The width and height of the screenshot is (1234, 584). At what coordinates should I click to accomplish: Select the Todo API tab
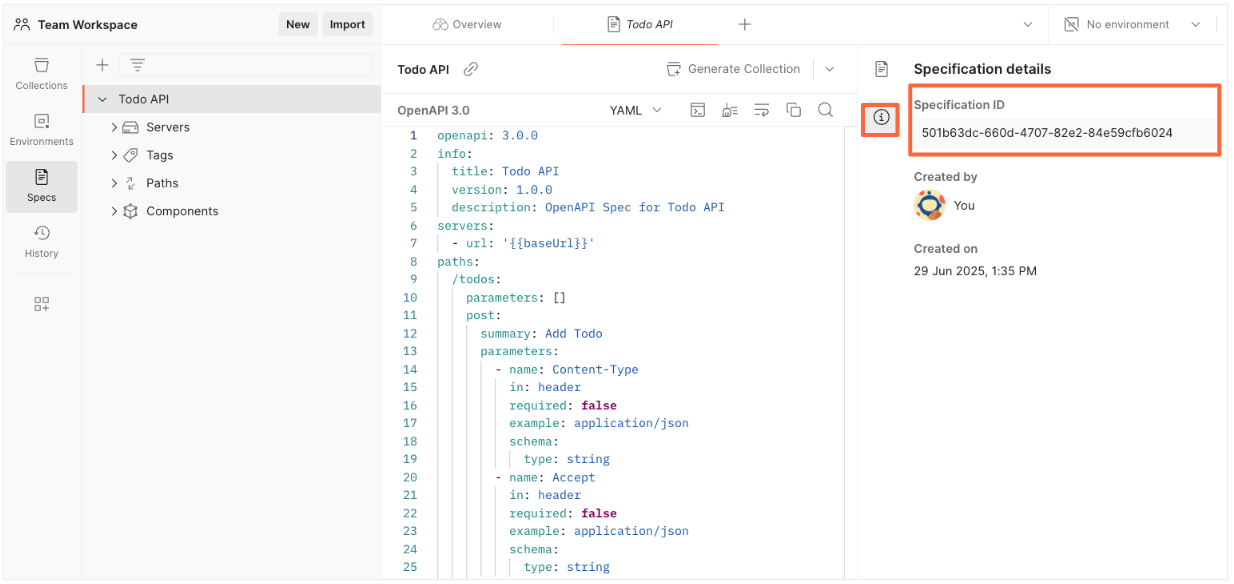point(640,24)
